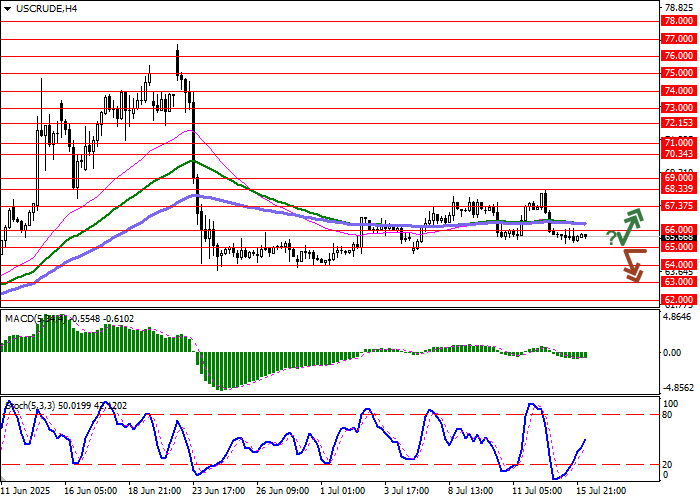Screen dimensions: 700x500
Task: Click the Stochastic scale value 100
Action: click(671, 404)
